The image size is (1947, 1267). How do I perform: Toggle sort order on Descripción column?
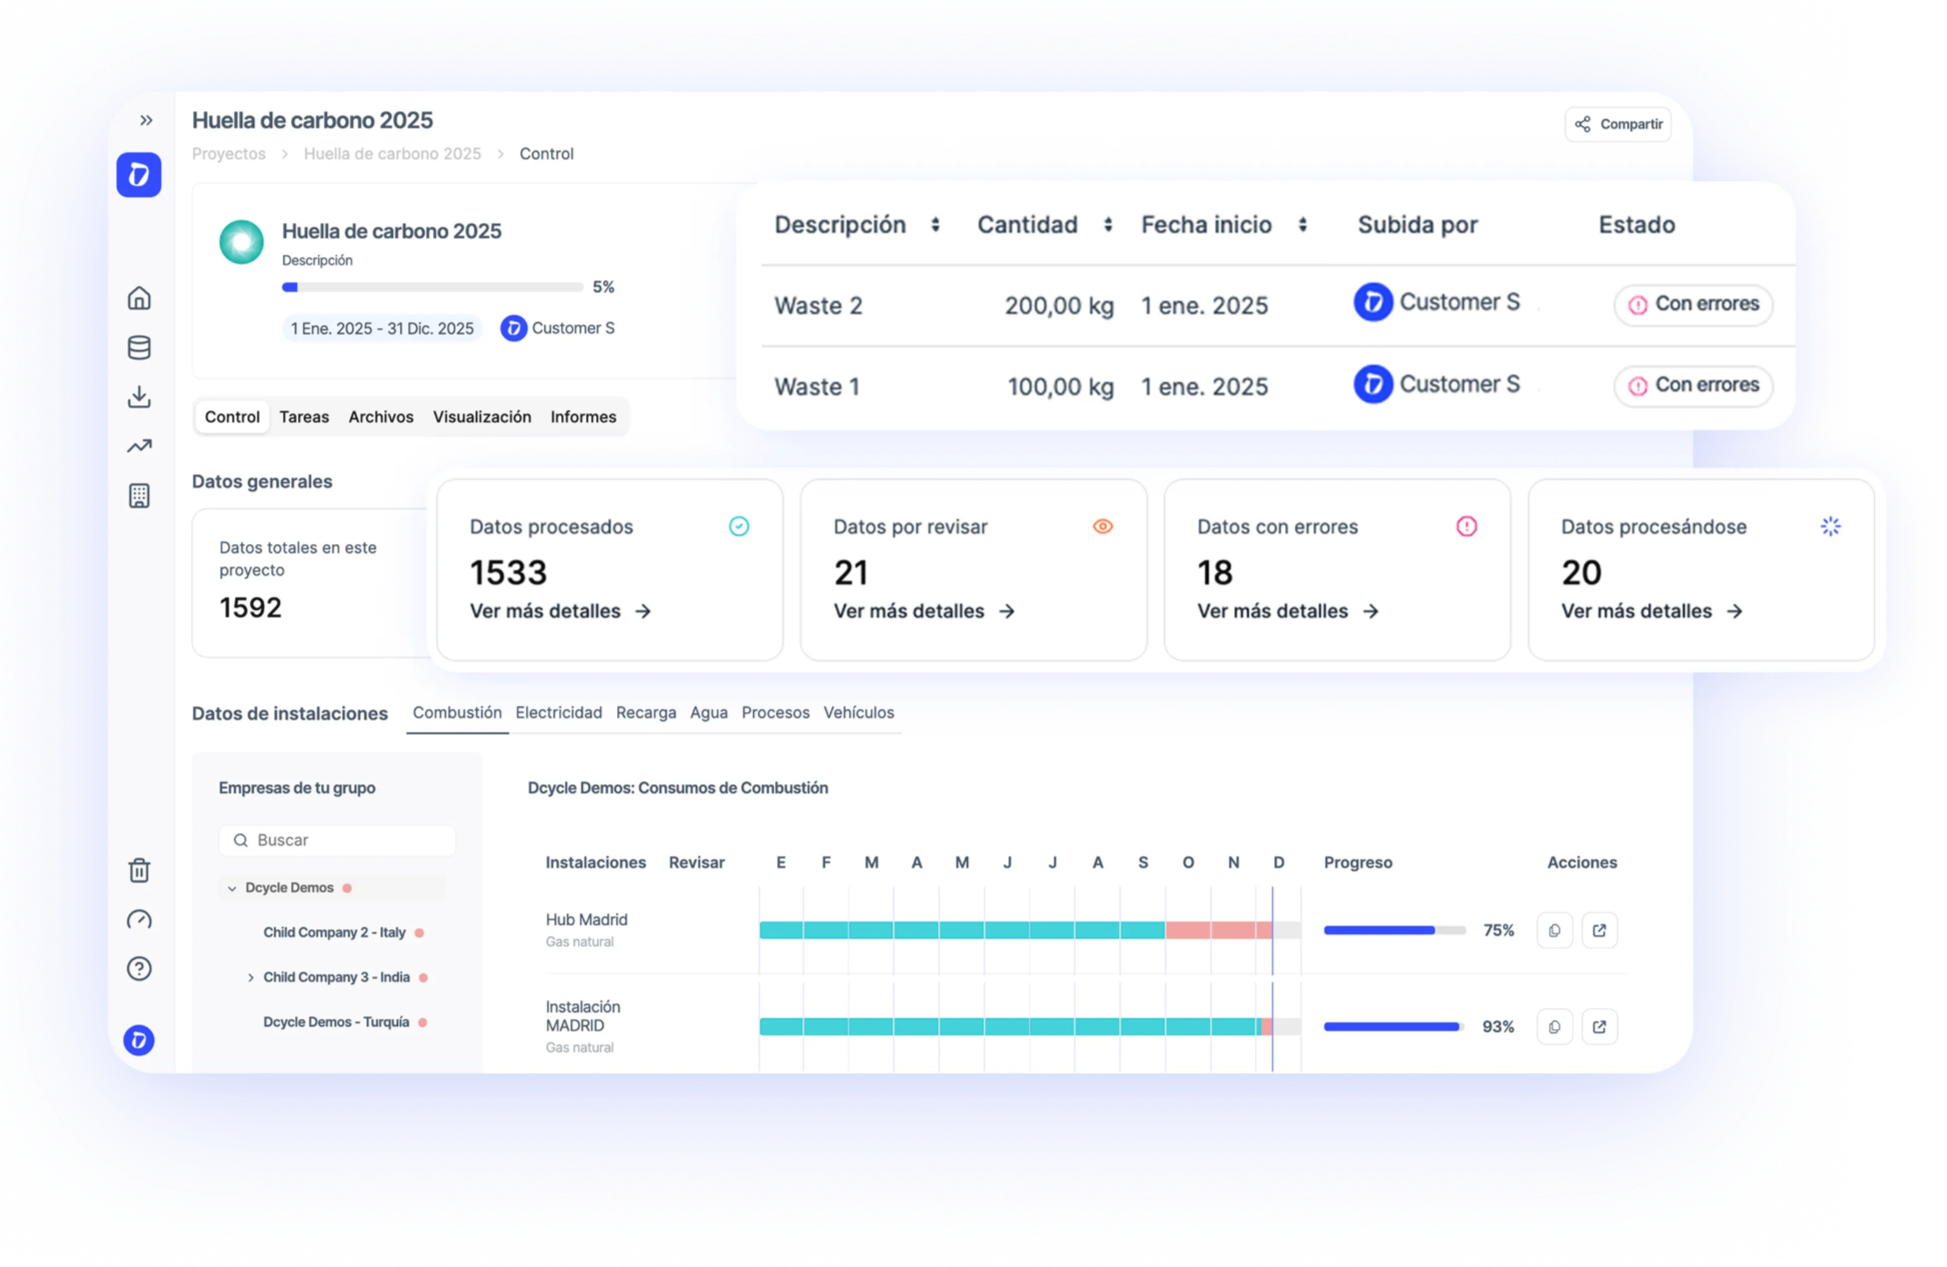pos(936,225)
